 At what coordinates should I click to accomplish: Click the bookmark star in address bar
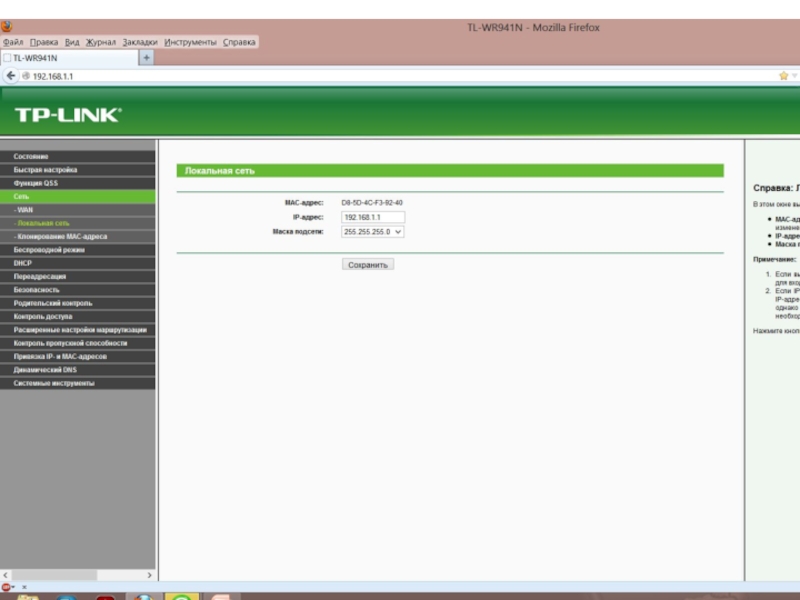pyautogui.click(x=783, y=76)
